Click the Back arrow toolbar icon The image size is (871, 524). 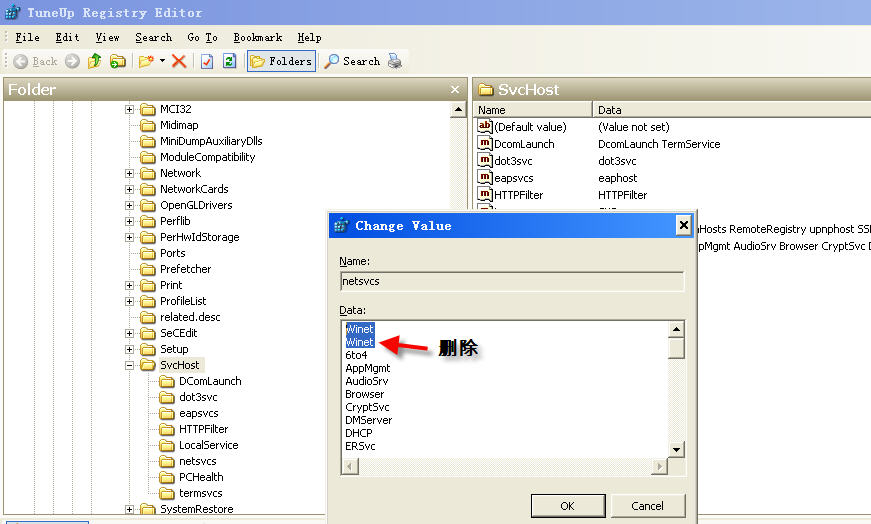[x=21, y=61]
